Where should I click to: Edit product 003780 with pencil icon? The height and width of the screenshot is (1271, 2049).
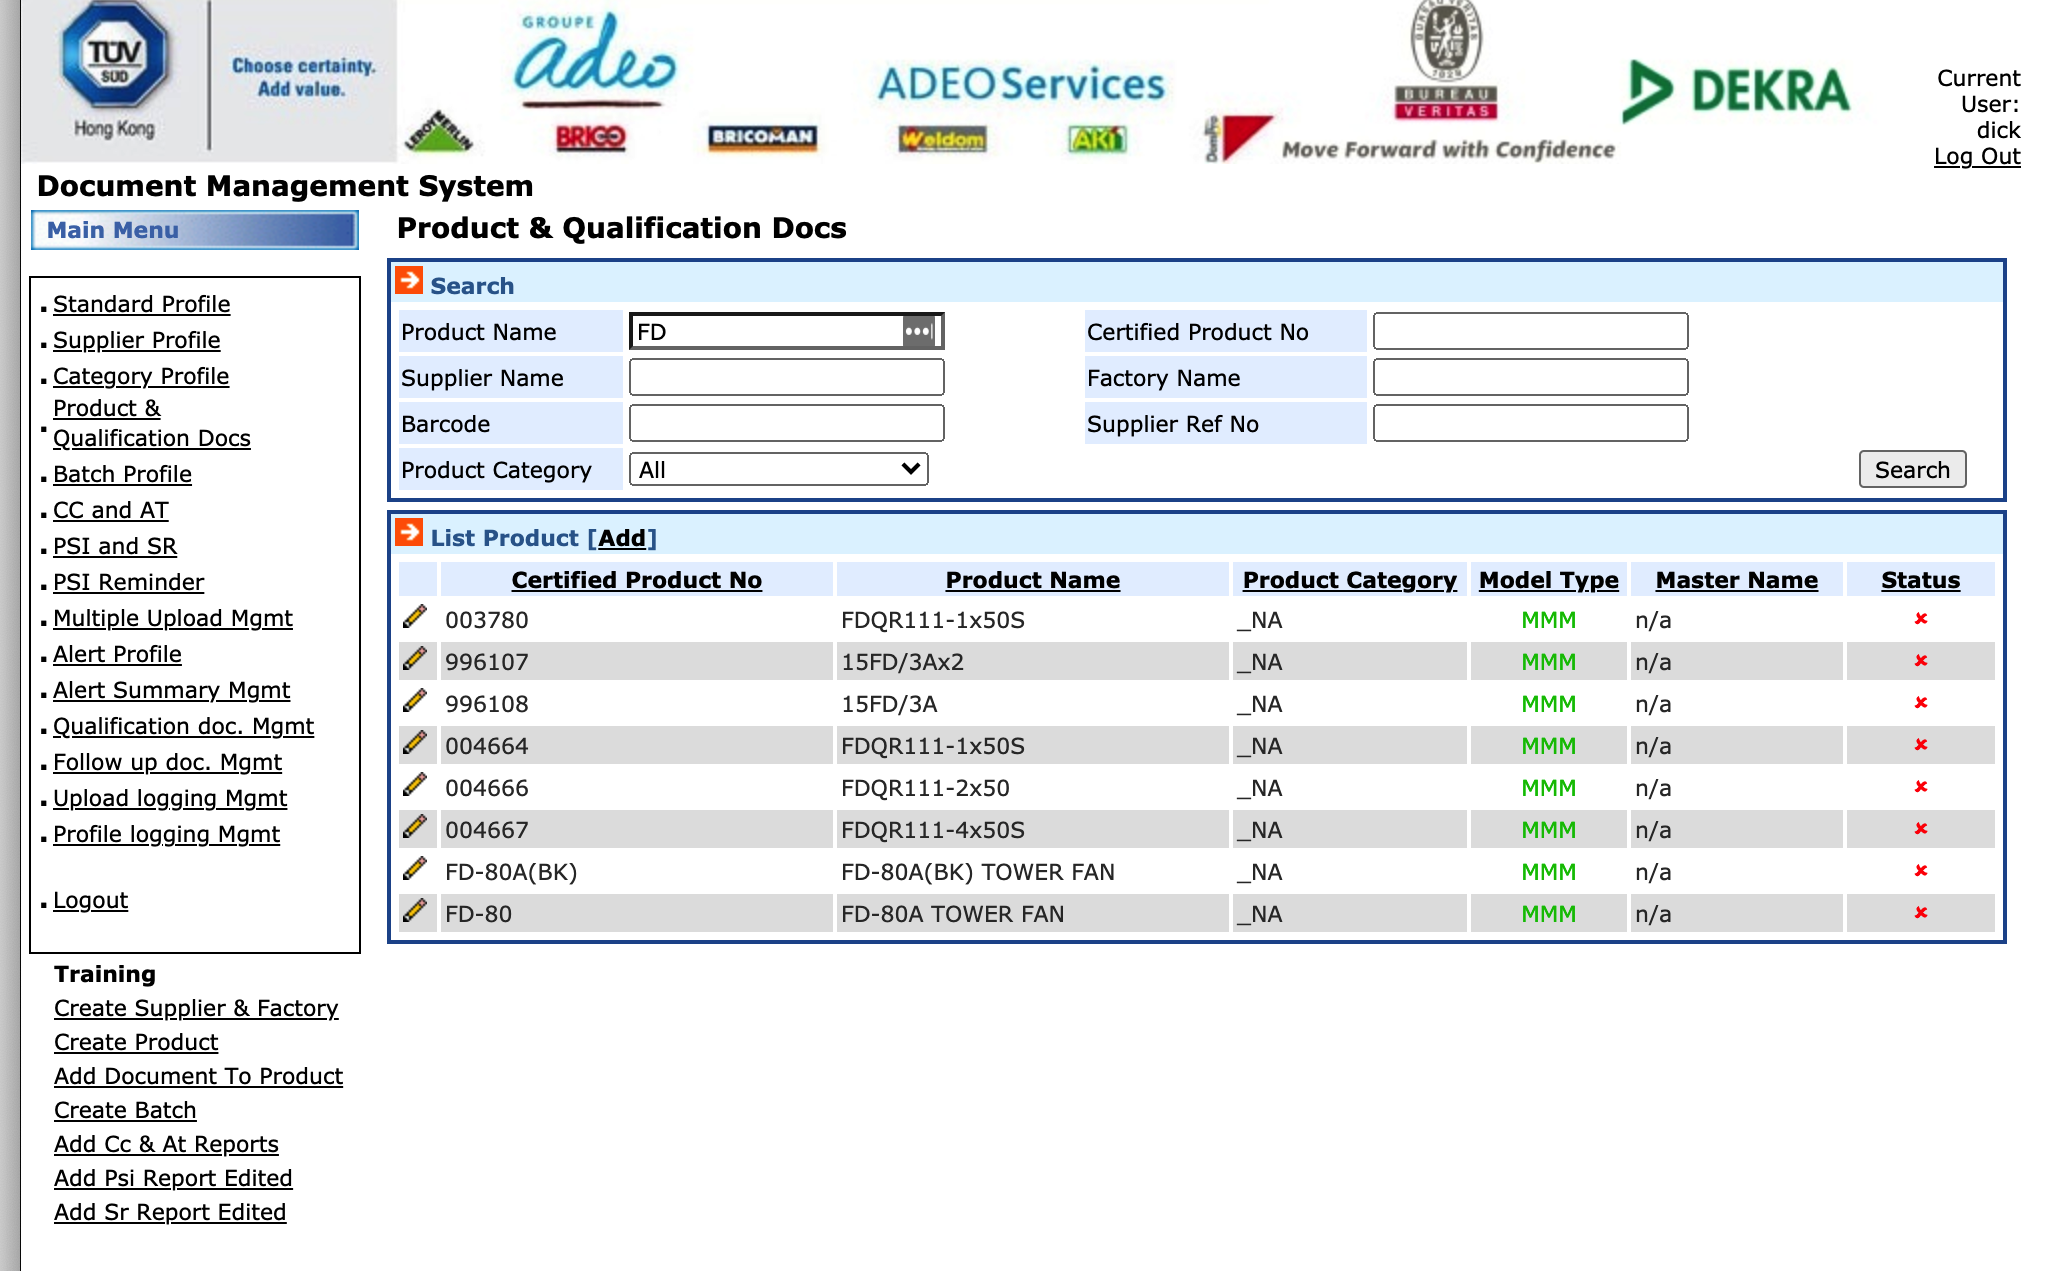(415, 617)
